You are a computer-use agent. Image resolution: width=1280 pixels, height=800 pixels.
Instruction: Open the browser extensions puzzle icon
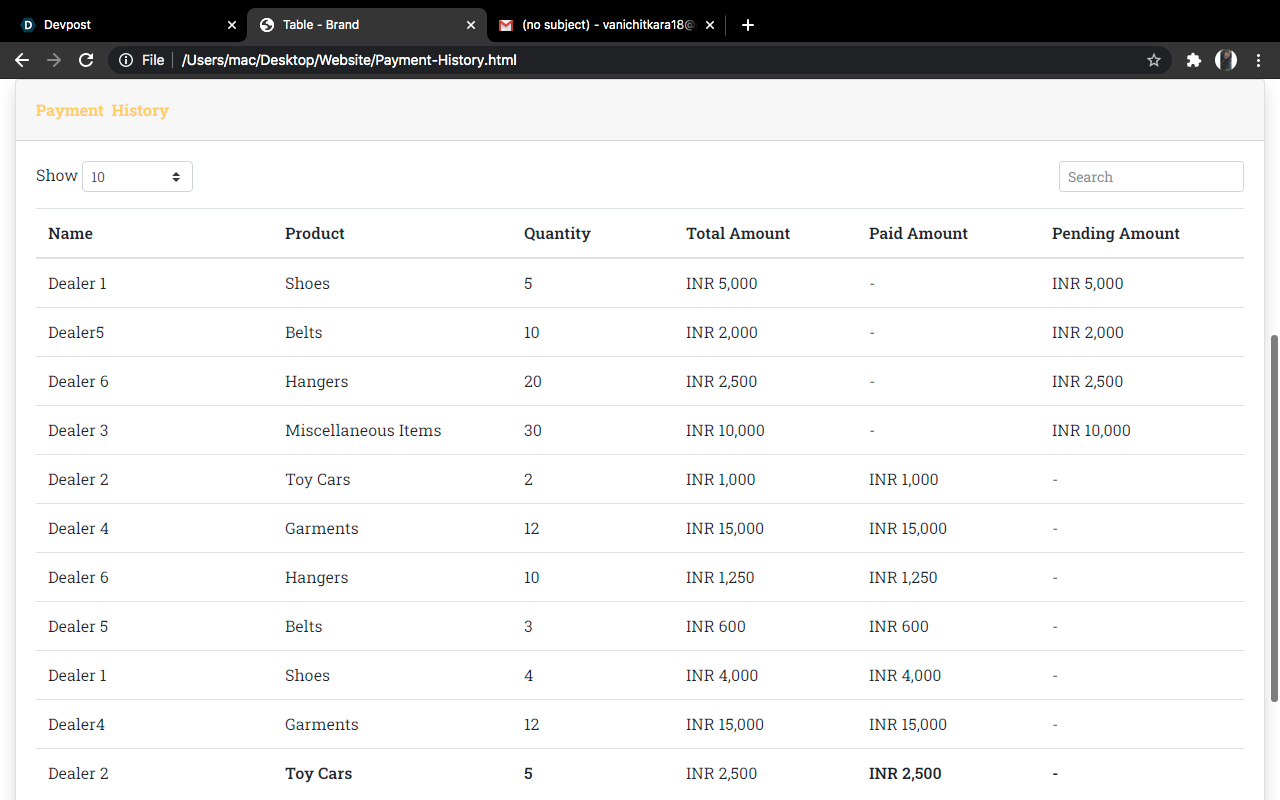coord(1193,60)
